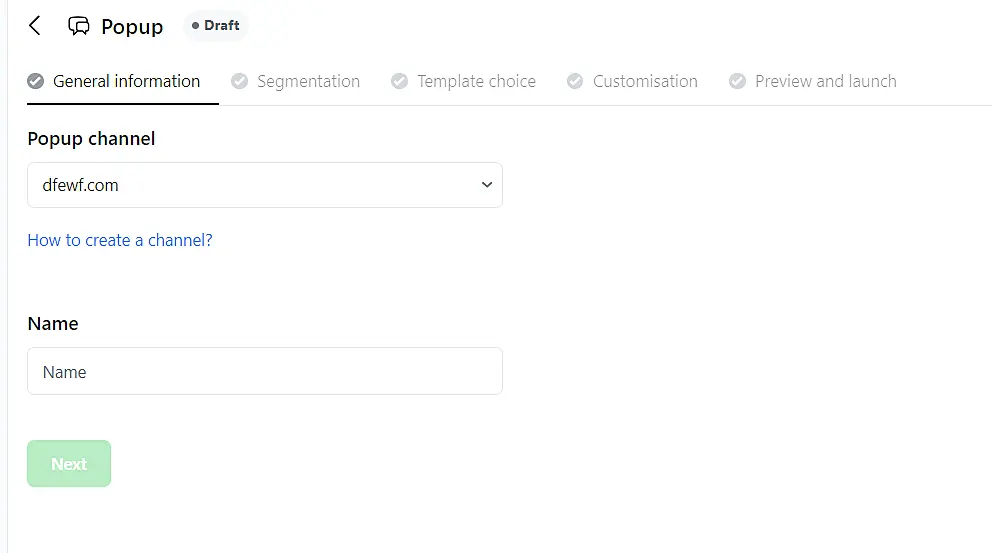Viewport: 992px width, 553px height.
Task: Click the General information checkmark icon
Action: point(36,81)
